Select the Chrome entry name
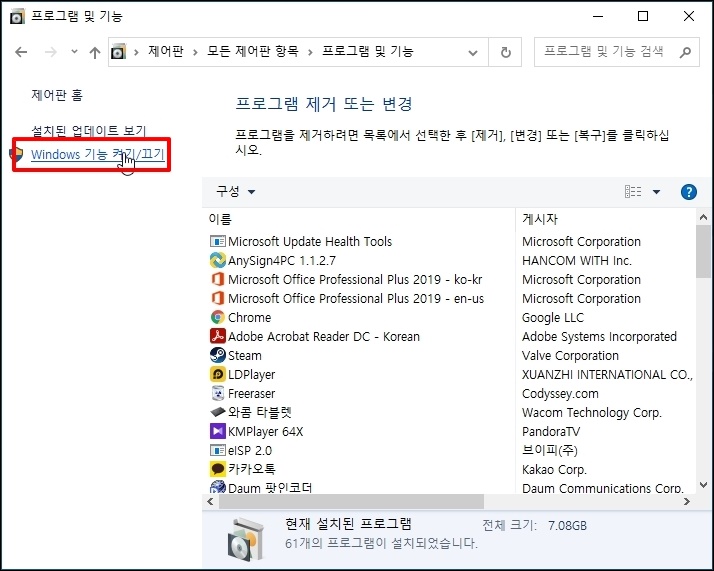 250,317
